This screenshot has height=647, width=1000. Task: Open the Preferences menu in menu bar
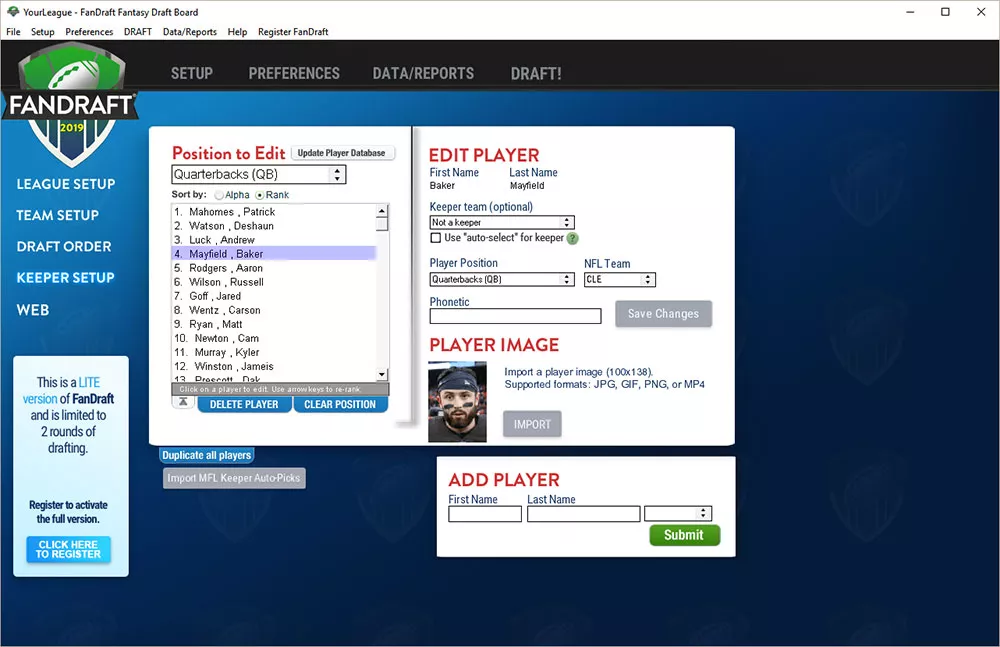coord(89,32)
